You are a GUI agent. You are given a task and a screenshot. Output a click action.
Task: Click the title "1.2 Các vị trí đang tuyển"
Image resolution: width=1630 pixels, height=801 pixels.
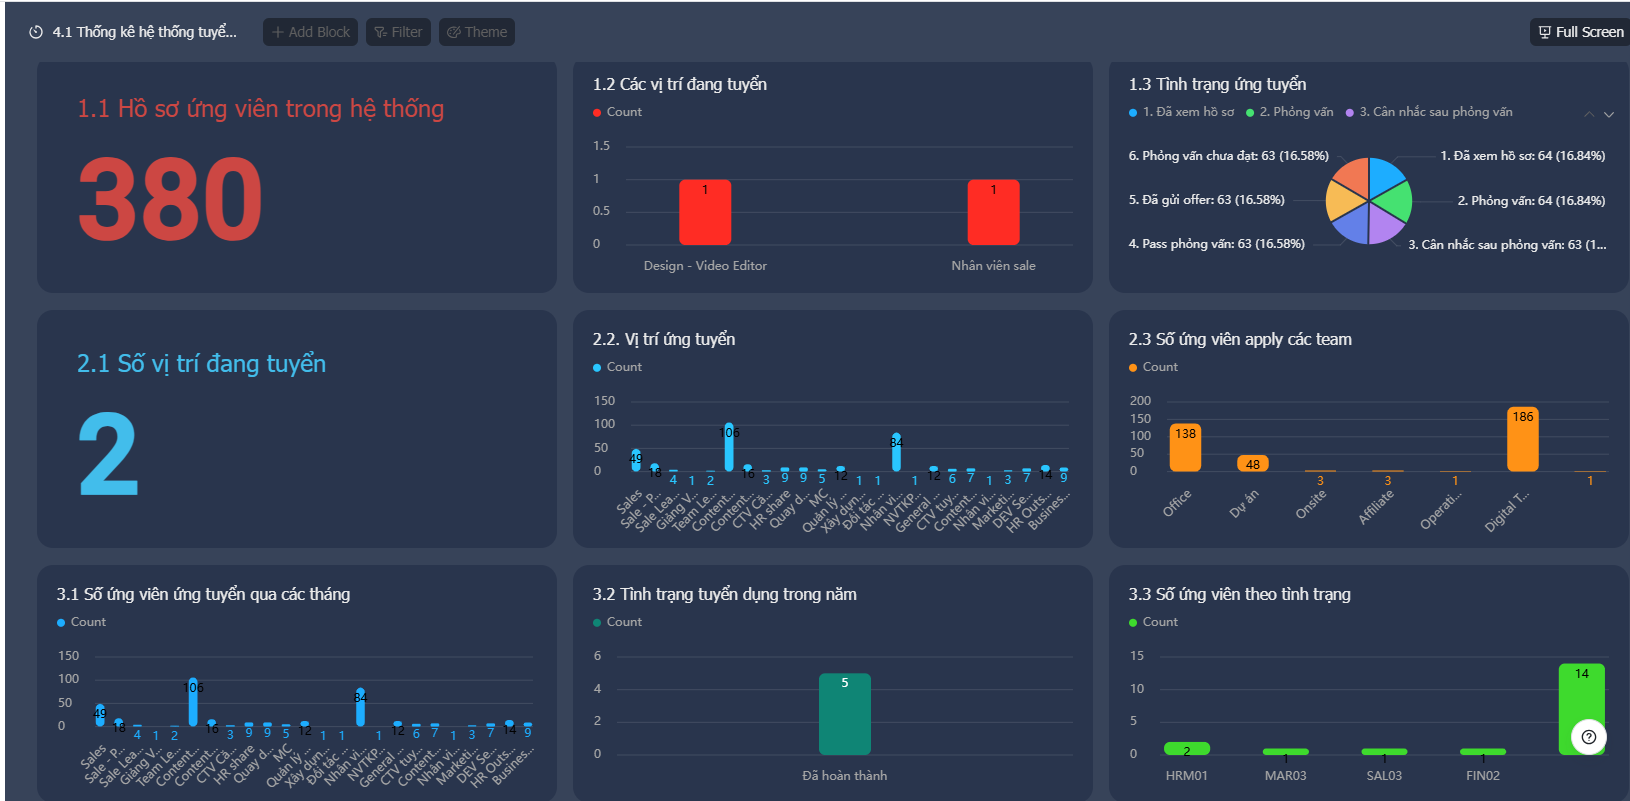(x=680, y=85)
